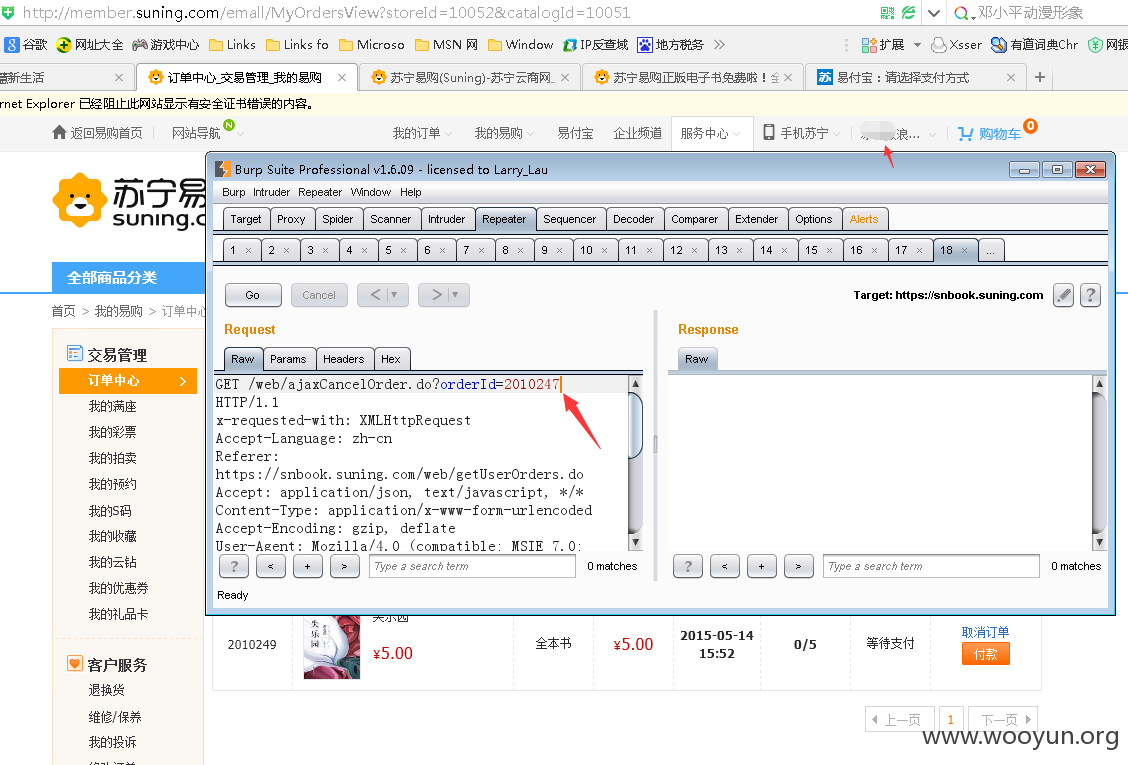Image resolution: width=1128 pixels, height=765 pixels.
Task: Open Xsser bookmark
Action: point(956,45)
